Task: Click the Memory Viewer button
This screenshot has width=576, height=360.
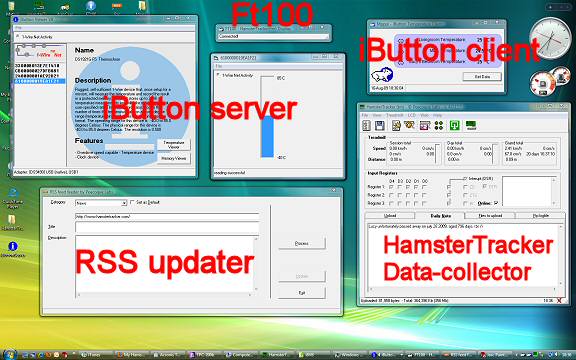Action: click(x=173, y=159)
